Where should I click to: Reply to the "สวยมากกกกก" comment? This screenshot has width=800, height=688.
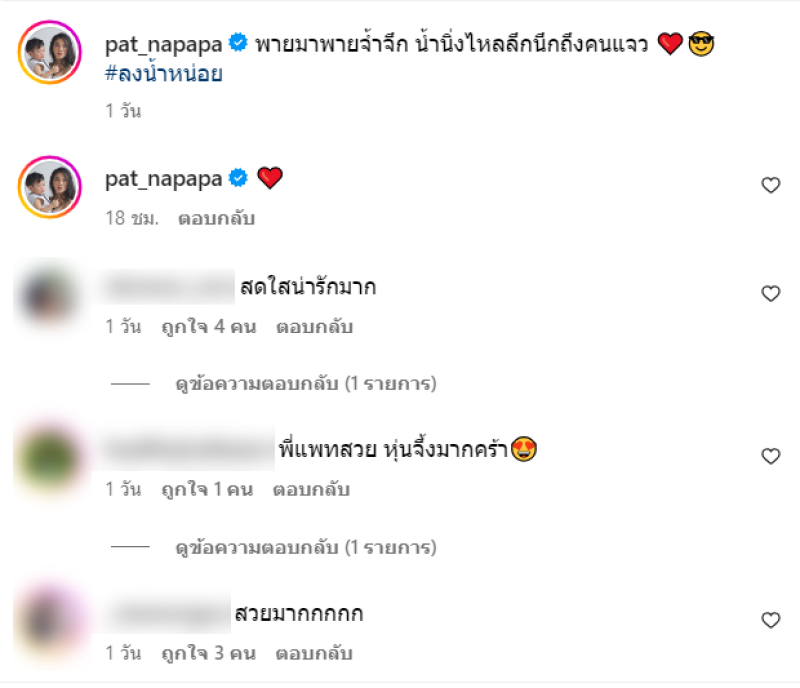click(x=314, y=653)
